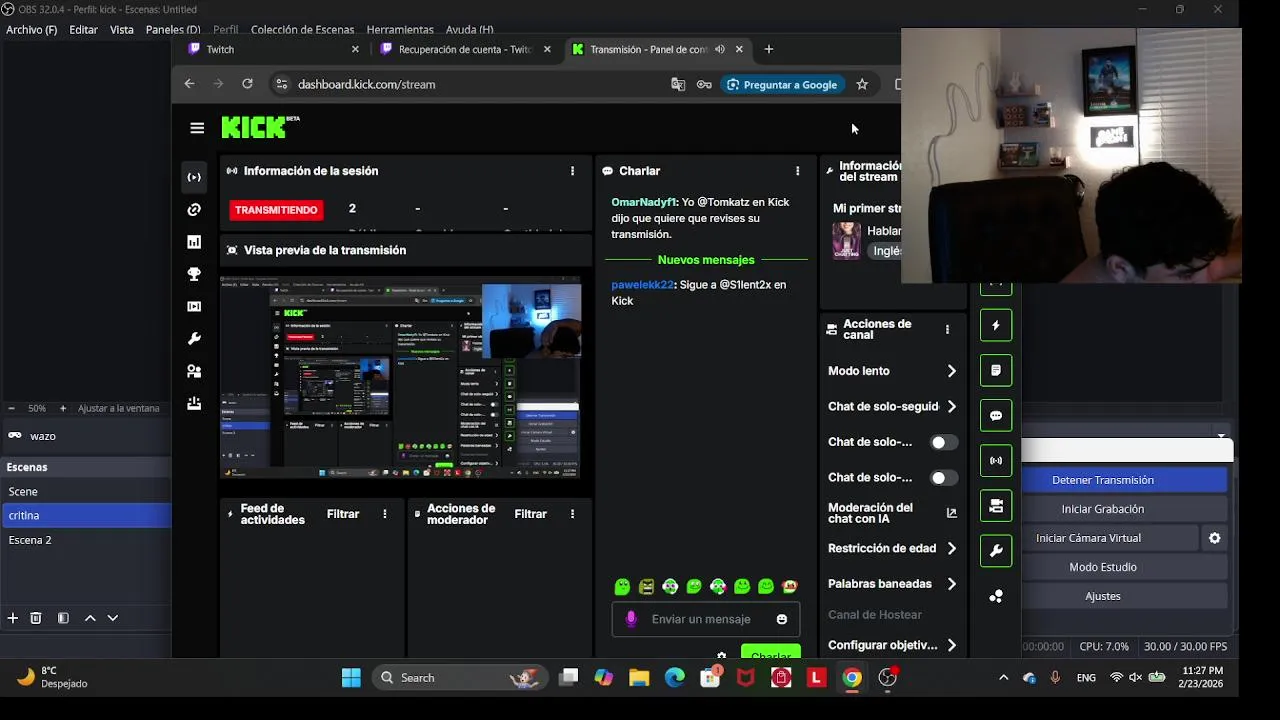Viewport: 1280px width, 720px height.
Task: Open the lightning bolt widget in right strip
Action: [x=996, y=325]
